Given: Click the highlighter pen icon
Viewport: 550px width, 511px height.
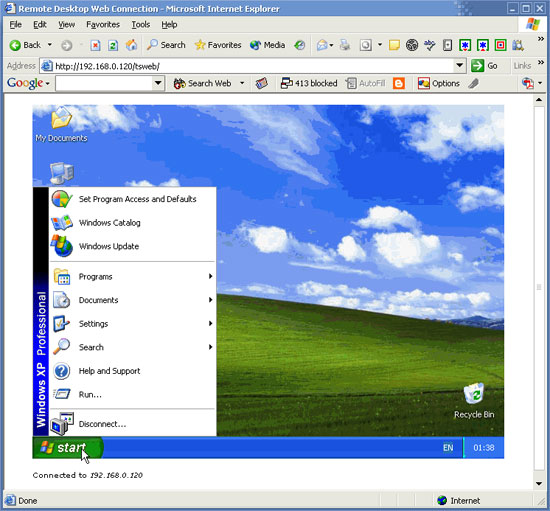Looking at the screenshot, I should pos(474,83).
